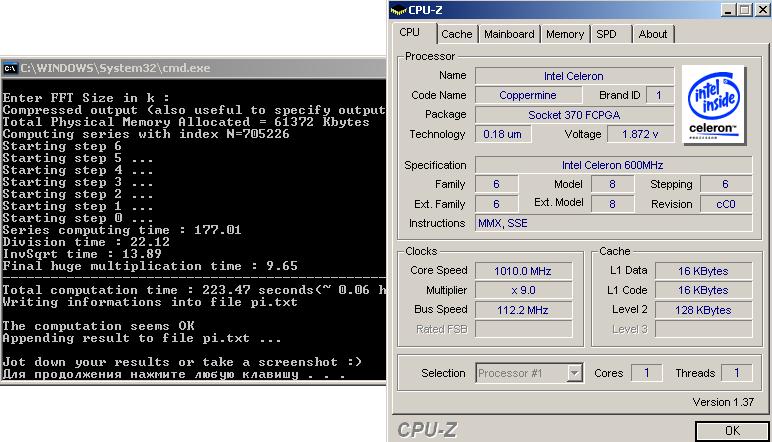This screenshot has height=442, width=772.
Task: Select the Memory tab
Action: [565, 34]
